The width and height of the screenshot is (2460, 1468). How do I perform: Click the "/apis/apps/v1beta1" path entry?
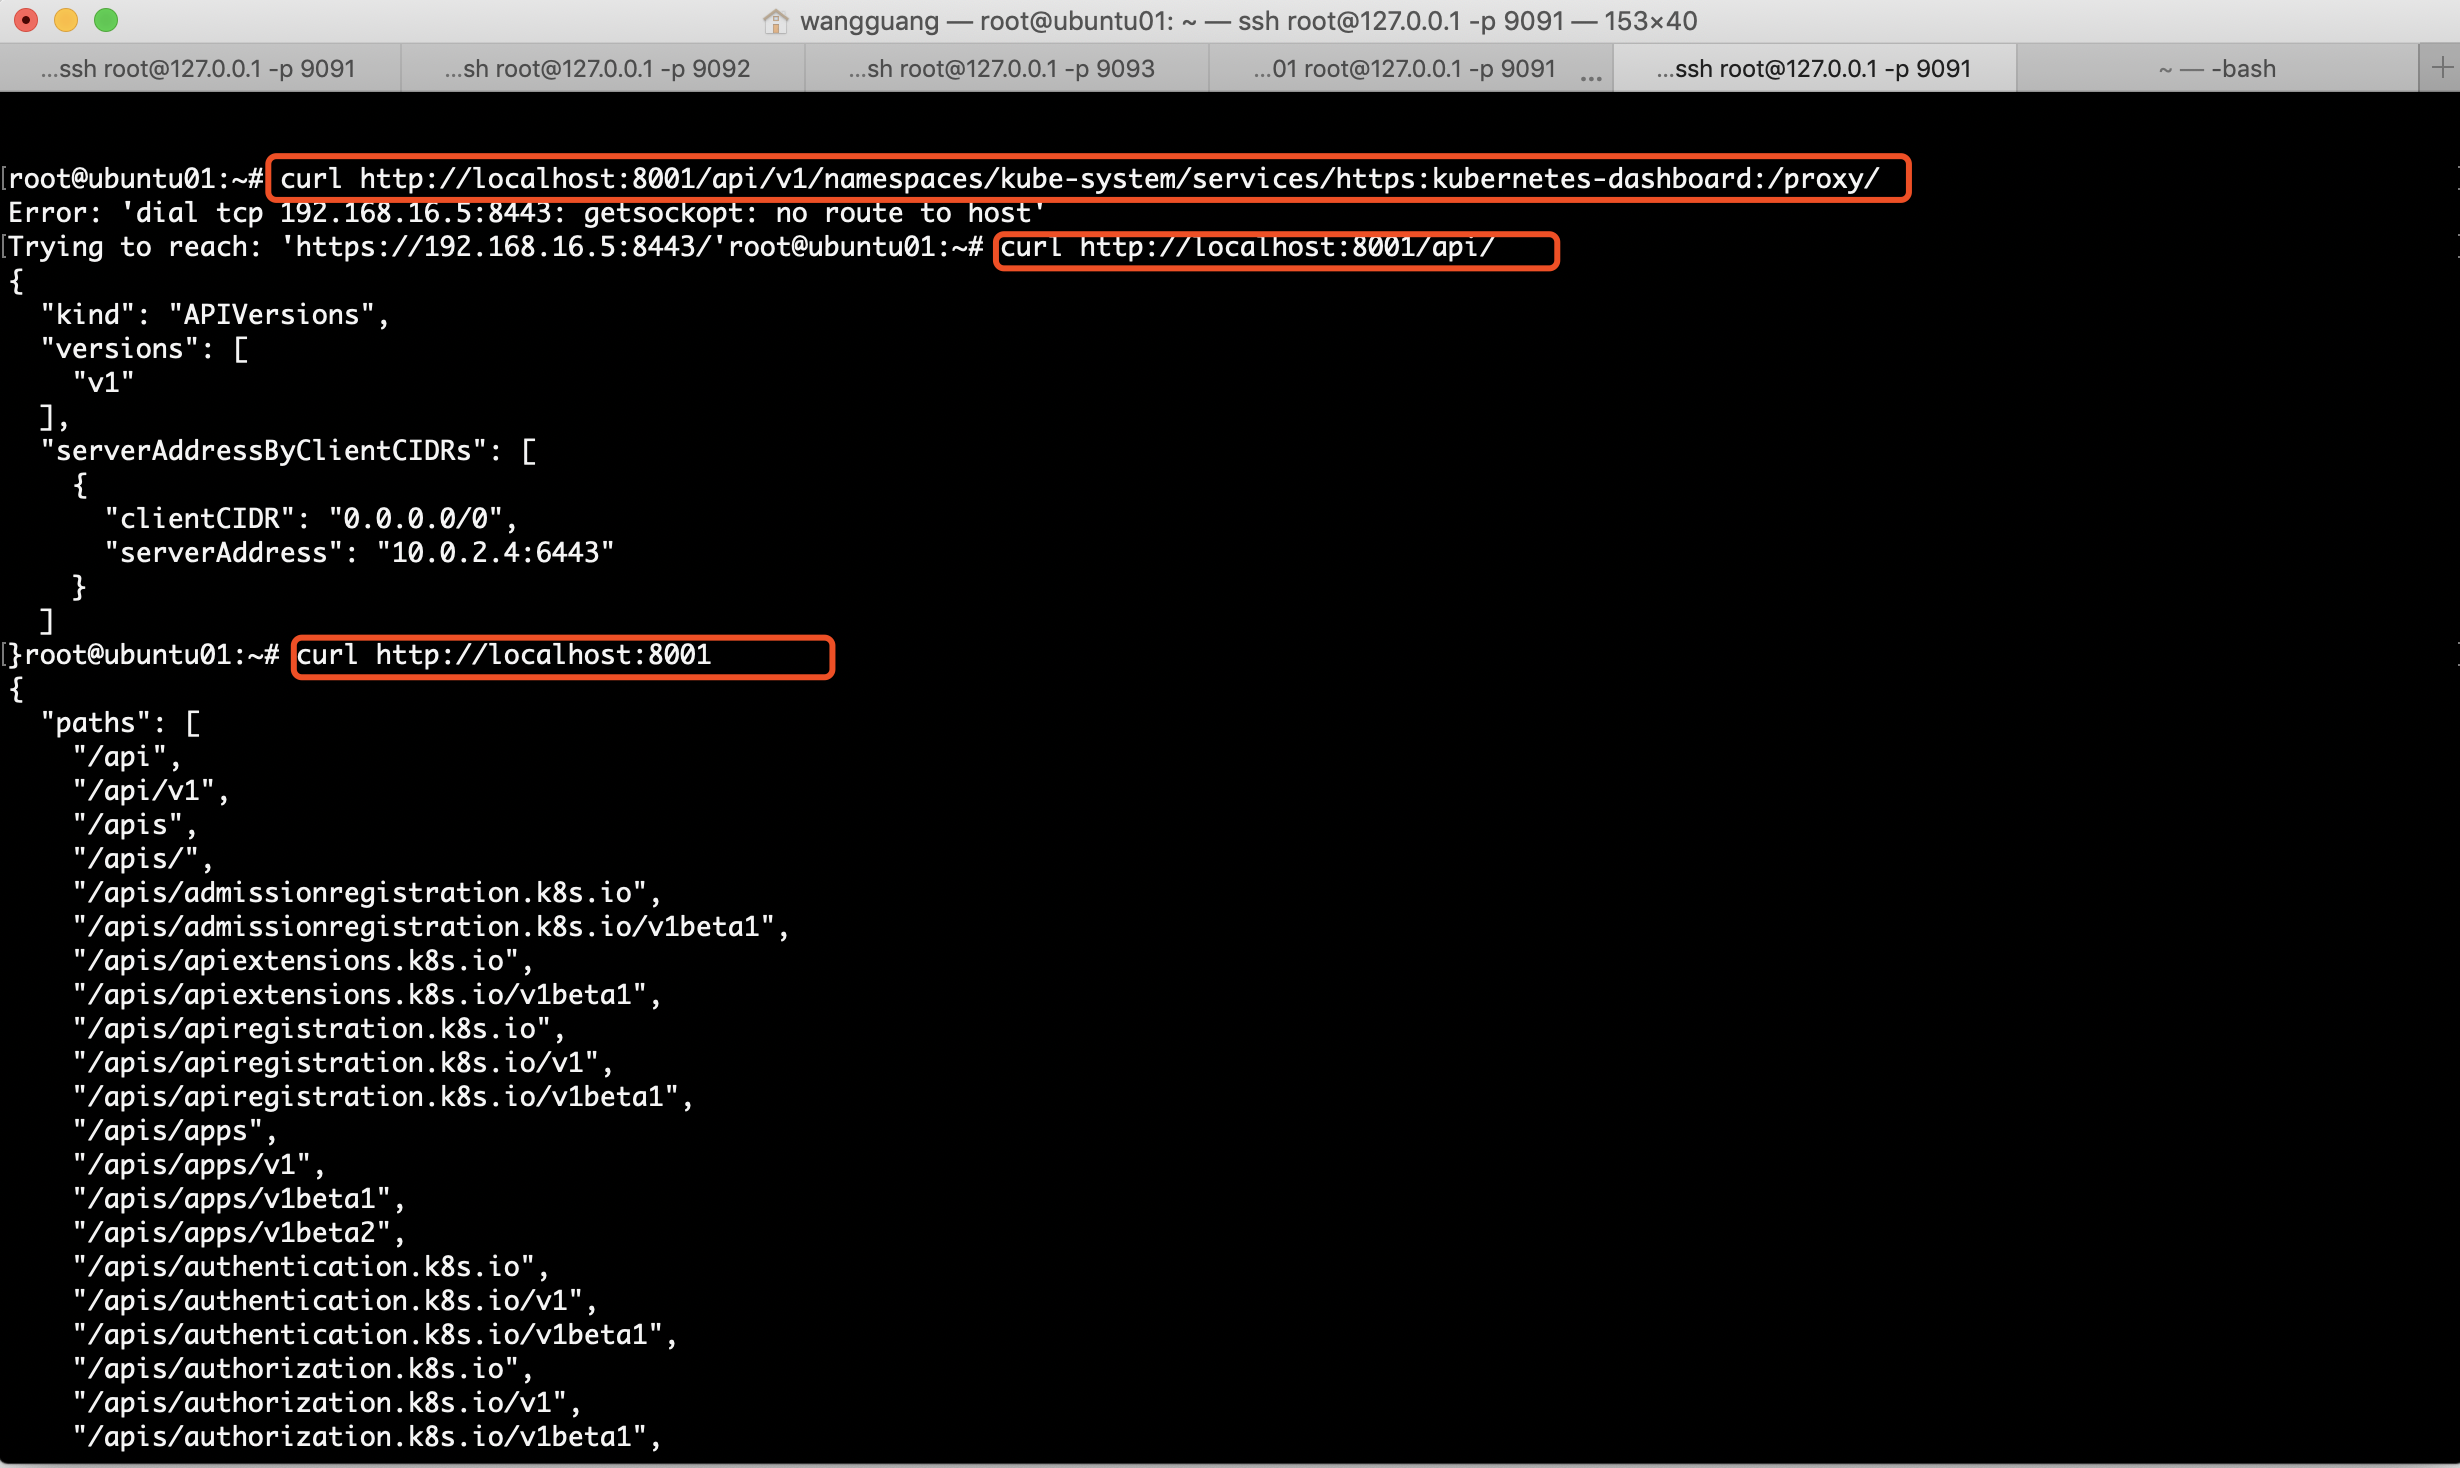pyautogui.click(x=239, y=1198)
